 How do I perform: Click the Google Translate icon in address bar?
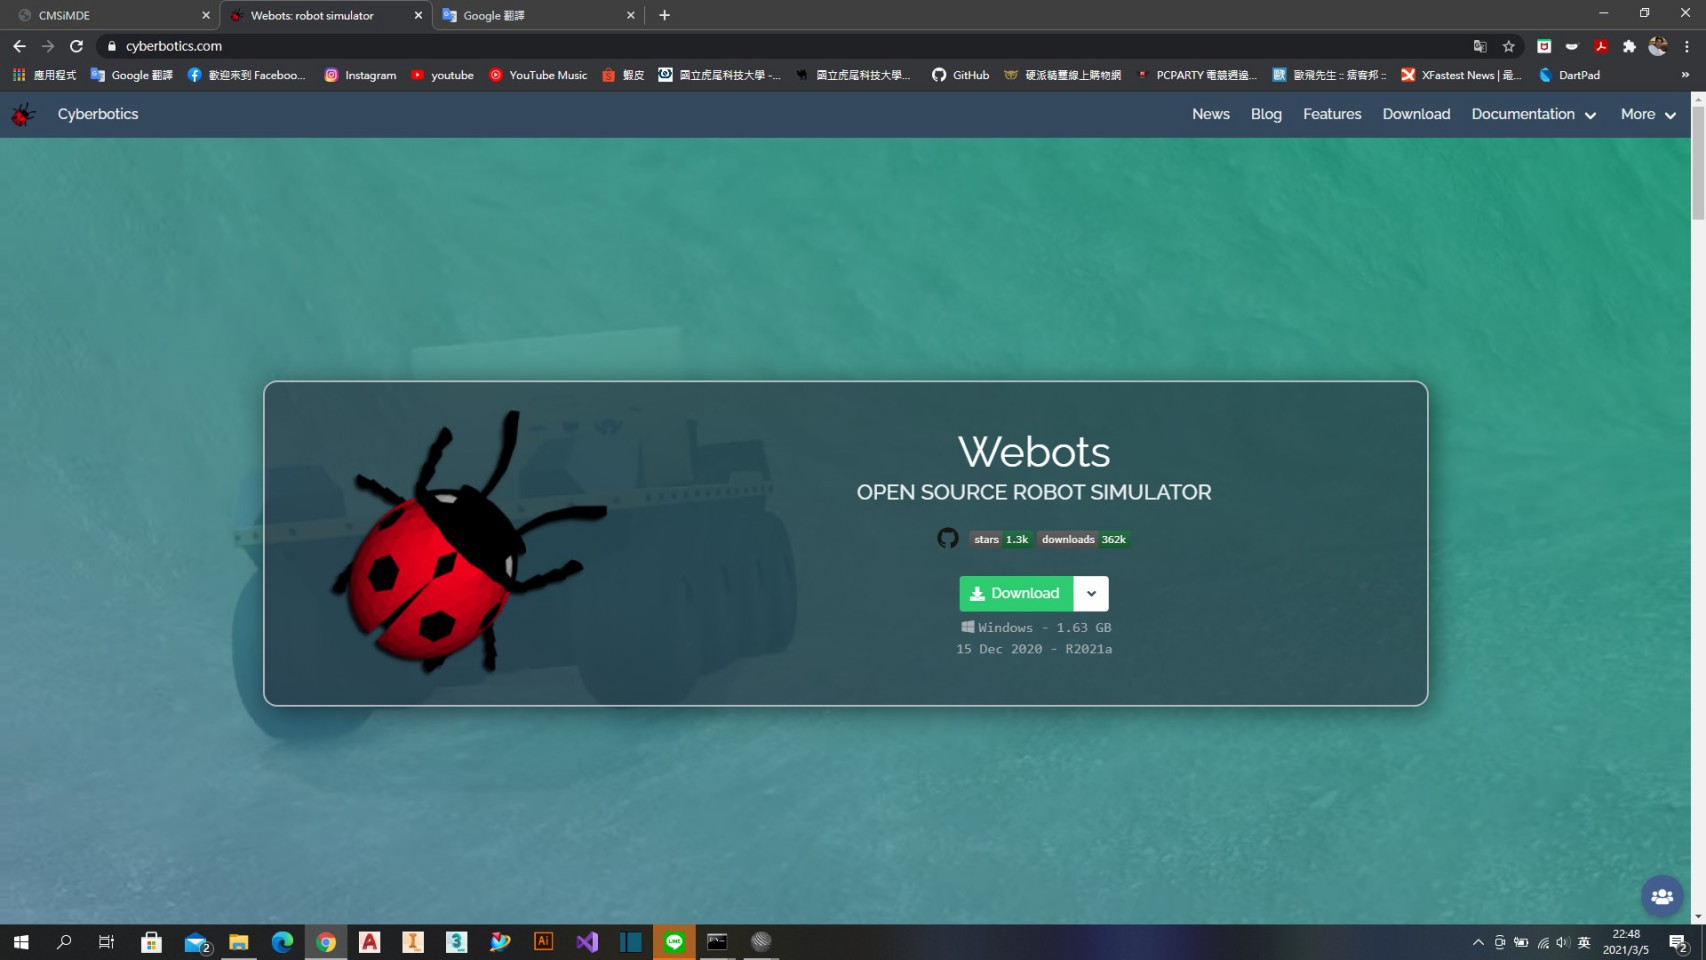(1480, 46)
